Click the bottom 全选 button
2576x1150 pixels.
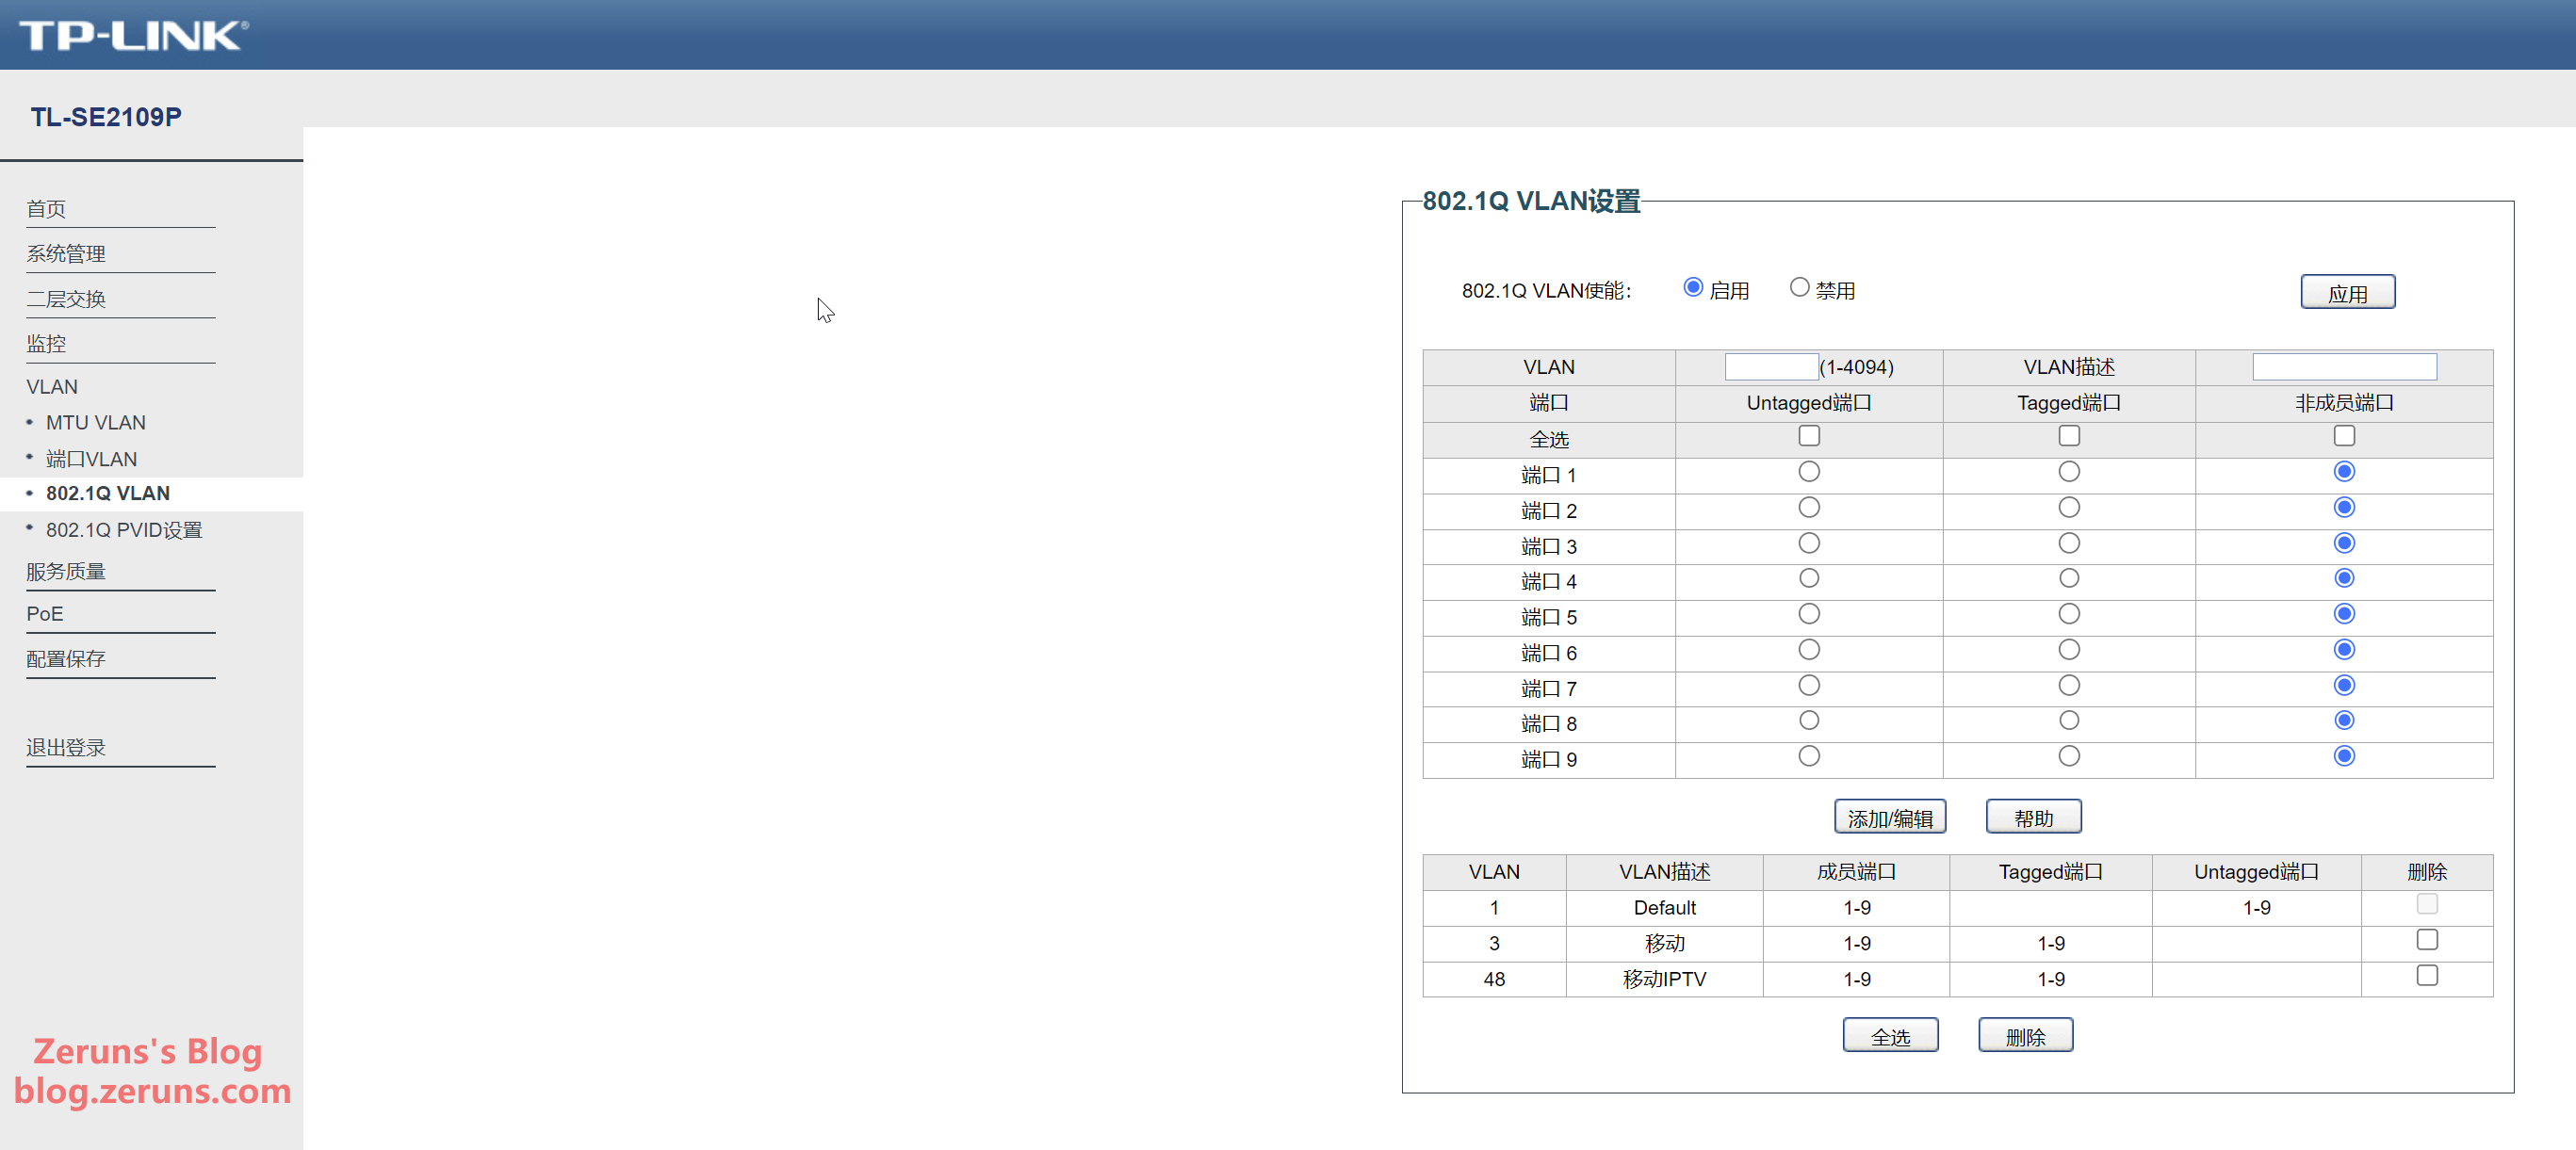coord(1890,1036)
